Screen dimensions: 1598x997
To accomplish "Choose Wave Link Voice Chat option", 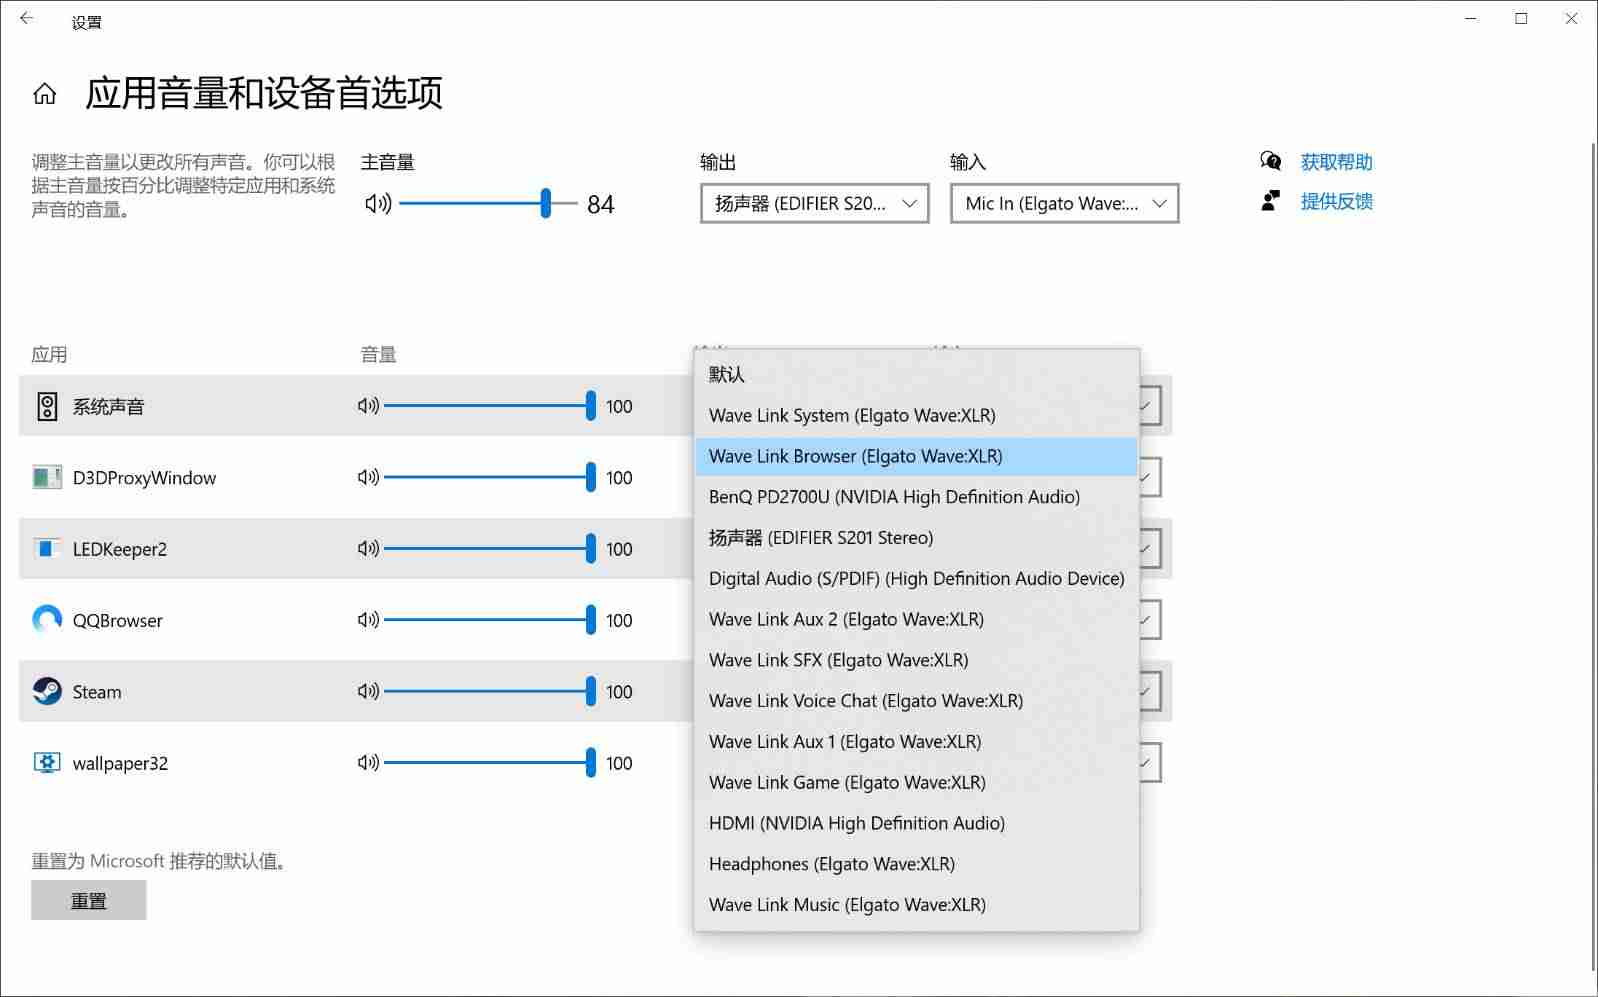I will click(x=917, y=701).
